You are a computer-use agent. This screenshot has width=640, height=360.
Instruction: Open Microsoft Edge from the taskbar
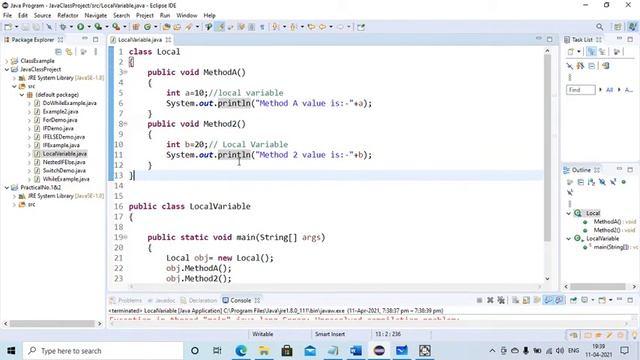coord(241,350)
